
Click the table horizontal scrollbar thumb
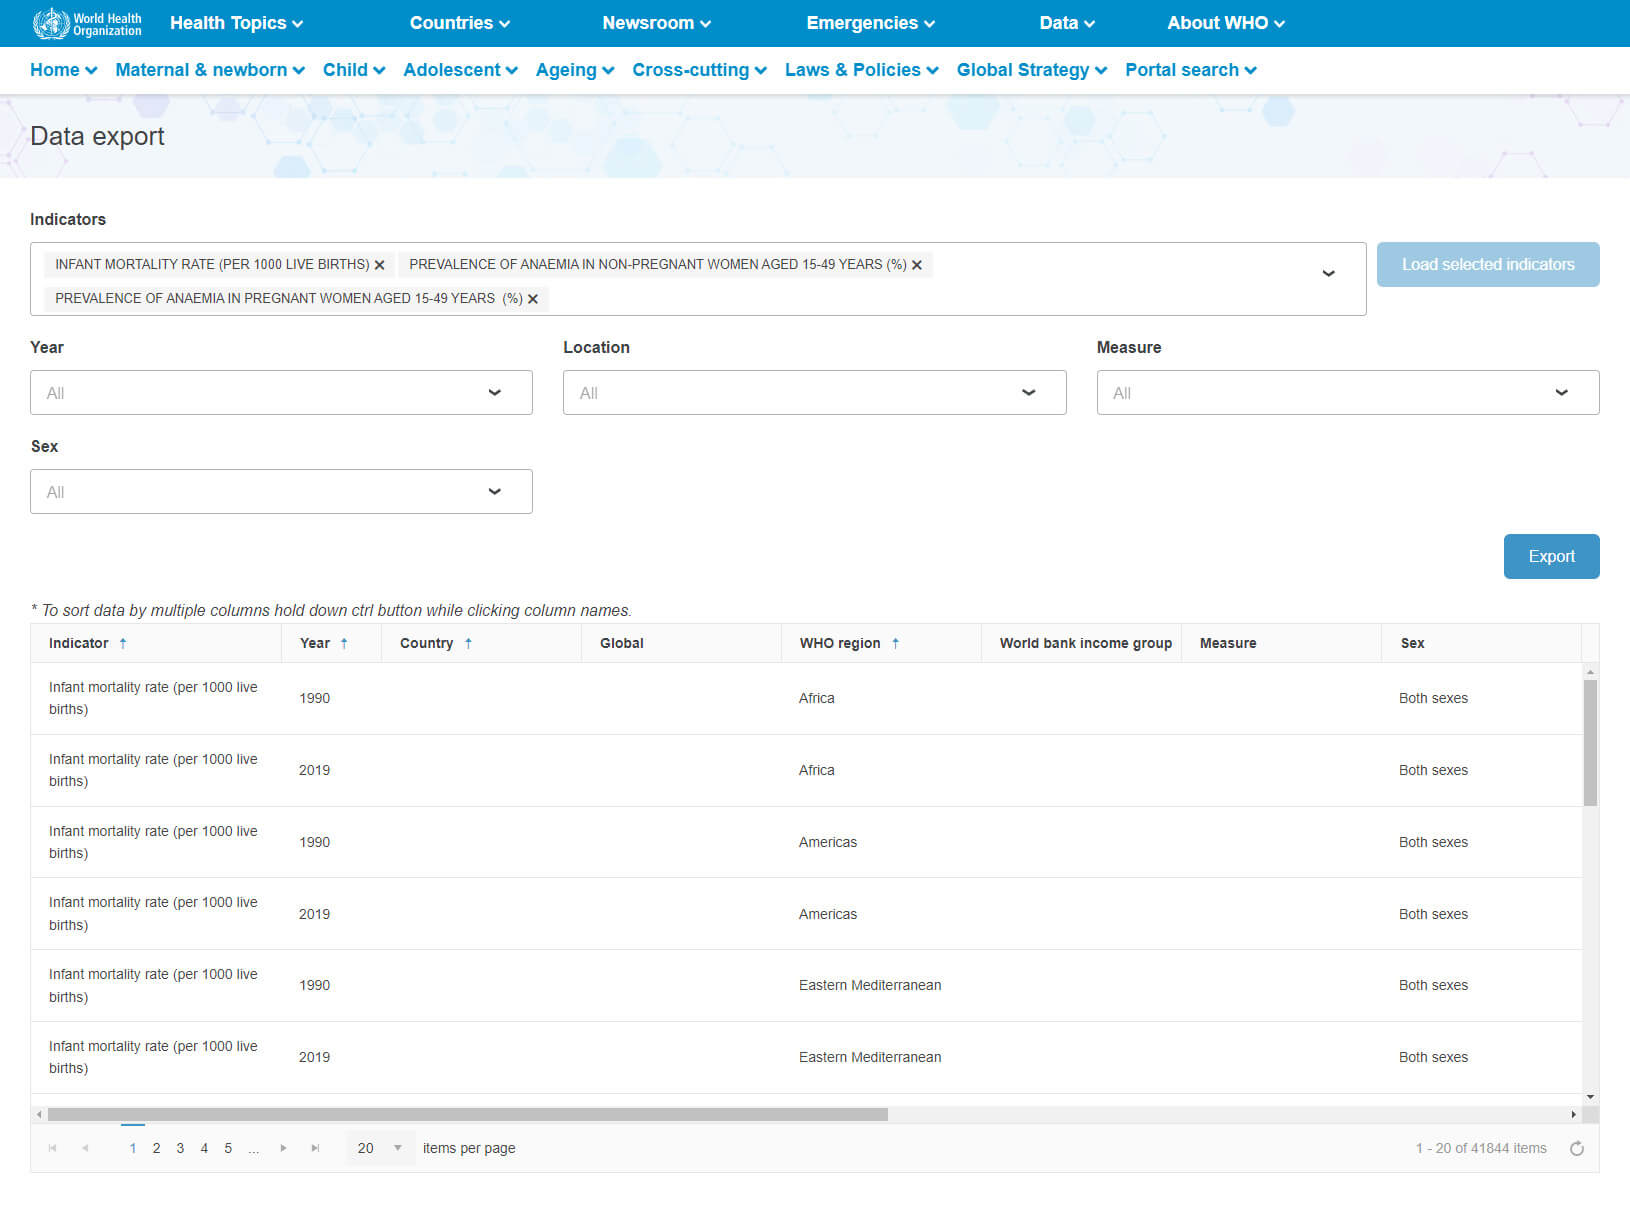tap(467, 1114)
